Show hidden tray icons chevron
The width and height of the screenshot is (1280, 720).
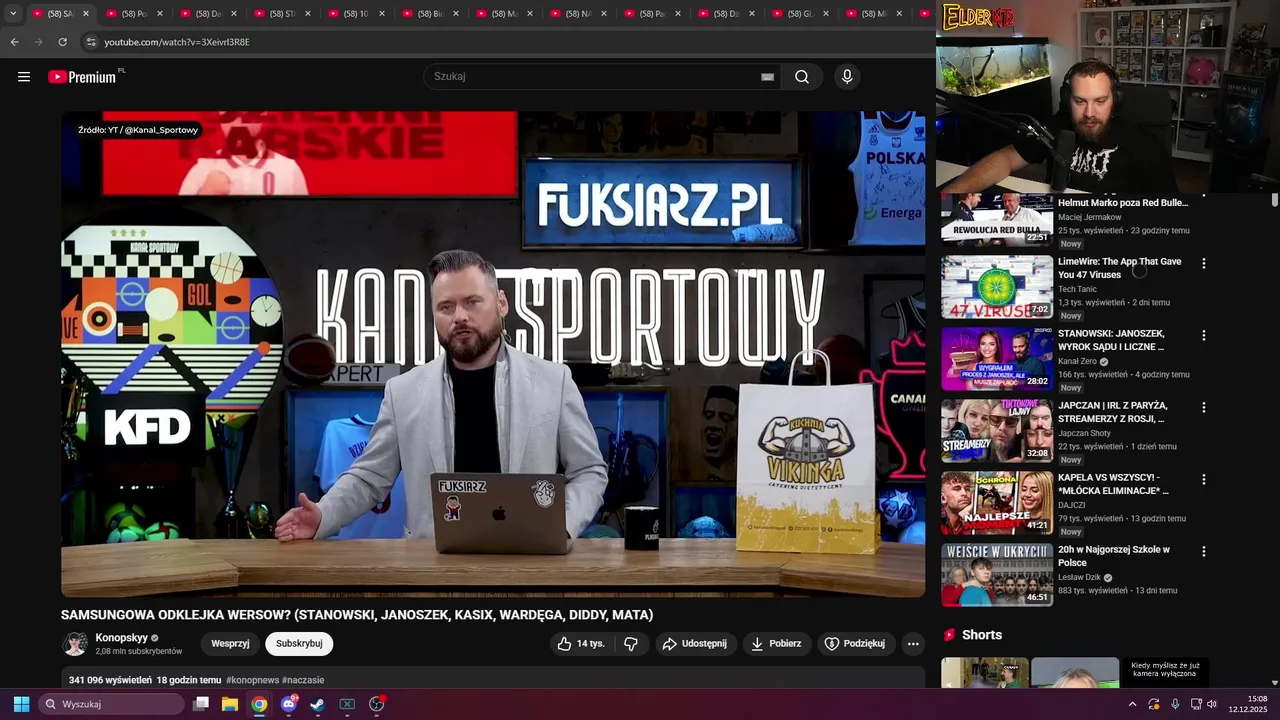point(1132,704)
